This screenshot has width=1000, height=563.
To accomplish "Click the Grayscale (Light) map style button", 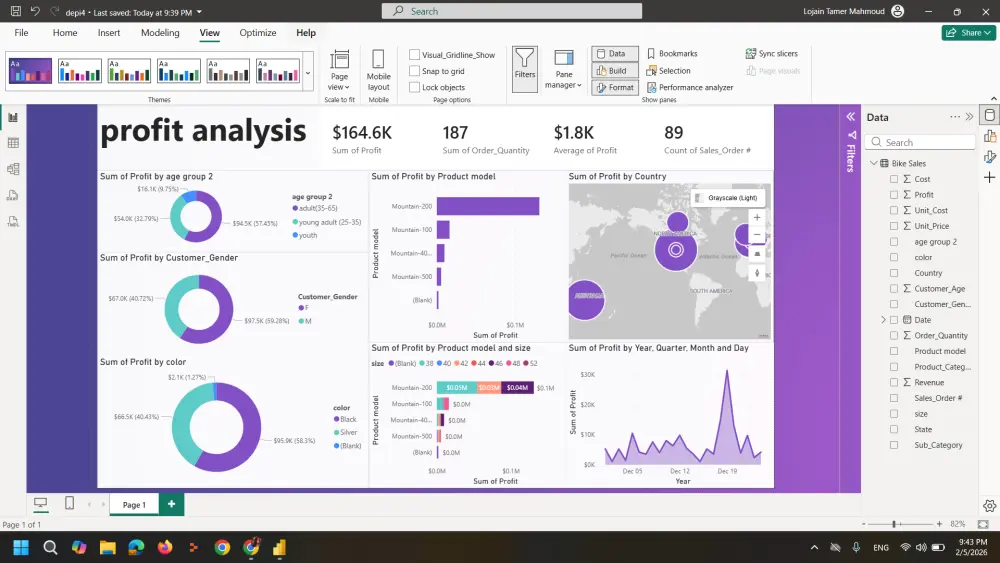I will point(728,198).
